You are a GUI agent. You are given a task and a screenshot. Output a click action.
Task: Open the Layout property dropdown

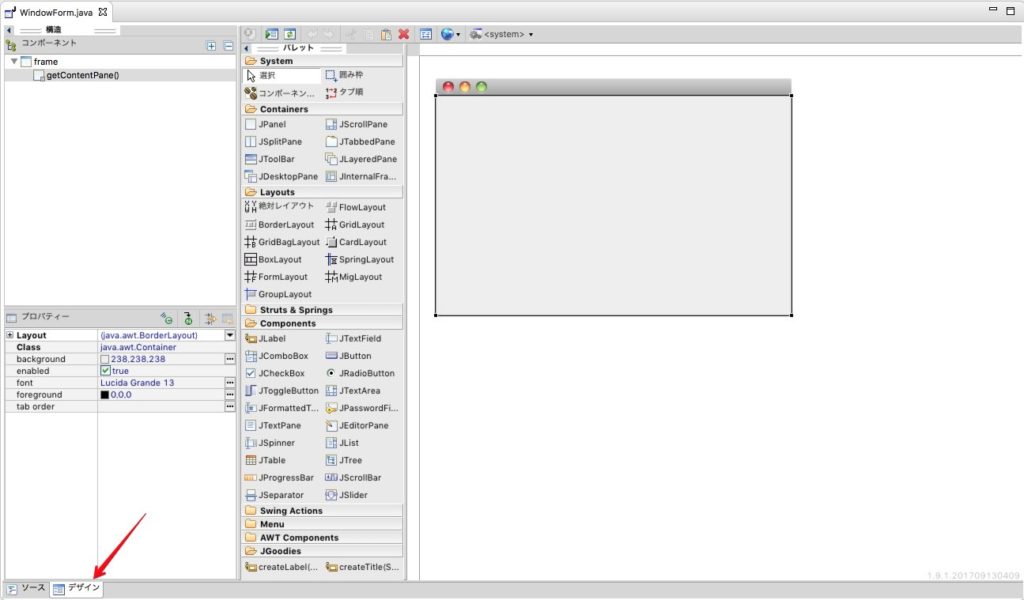[x=231, y=334]
